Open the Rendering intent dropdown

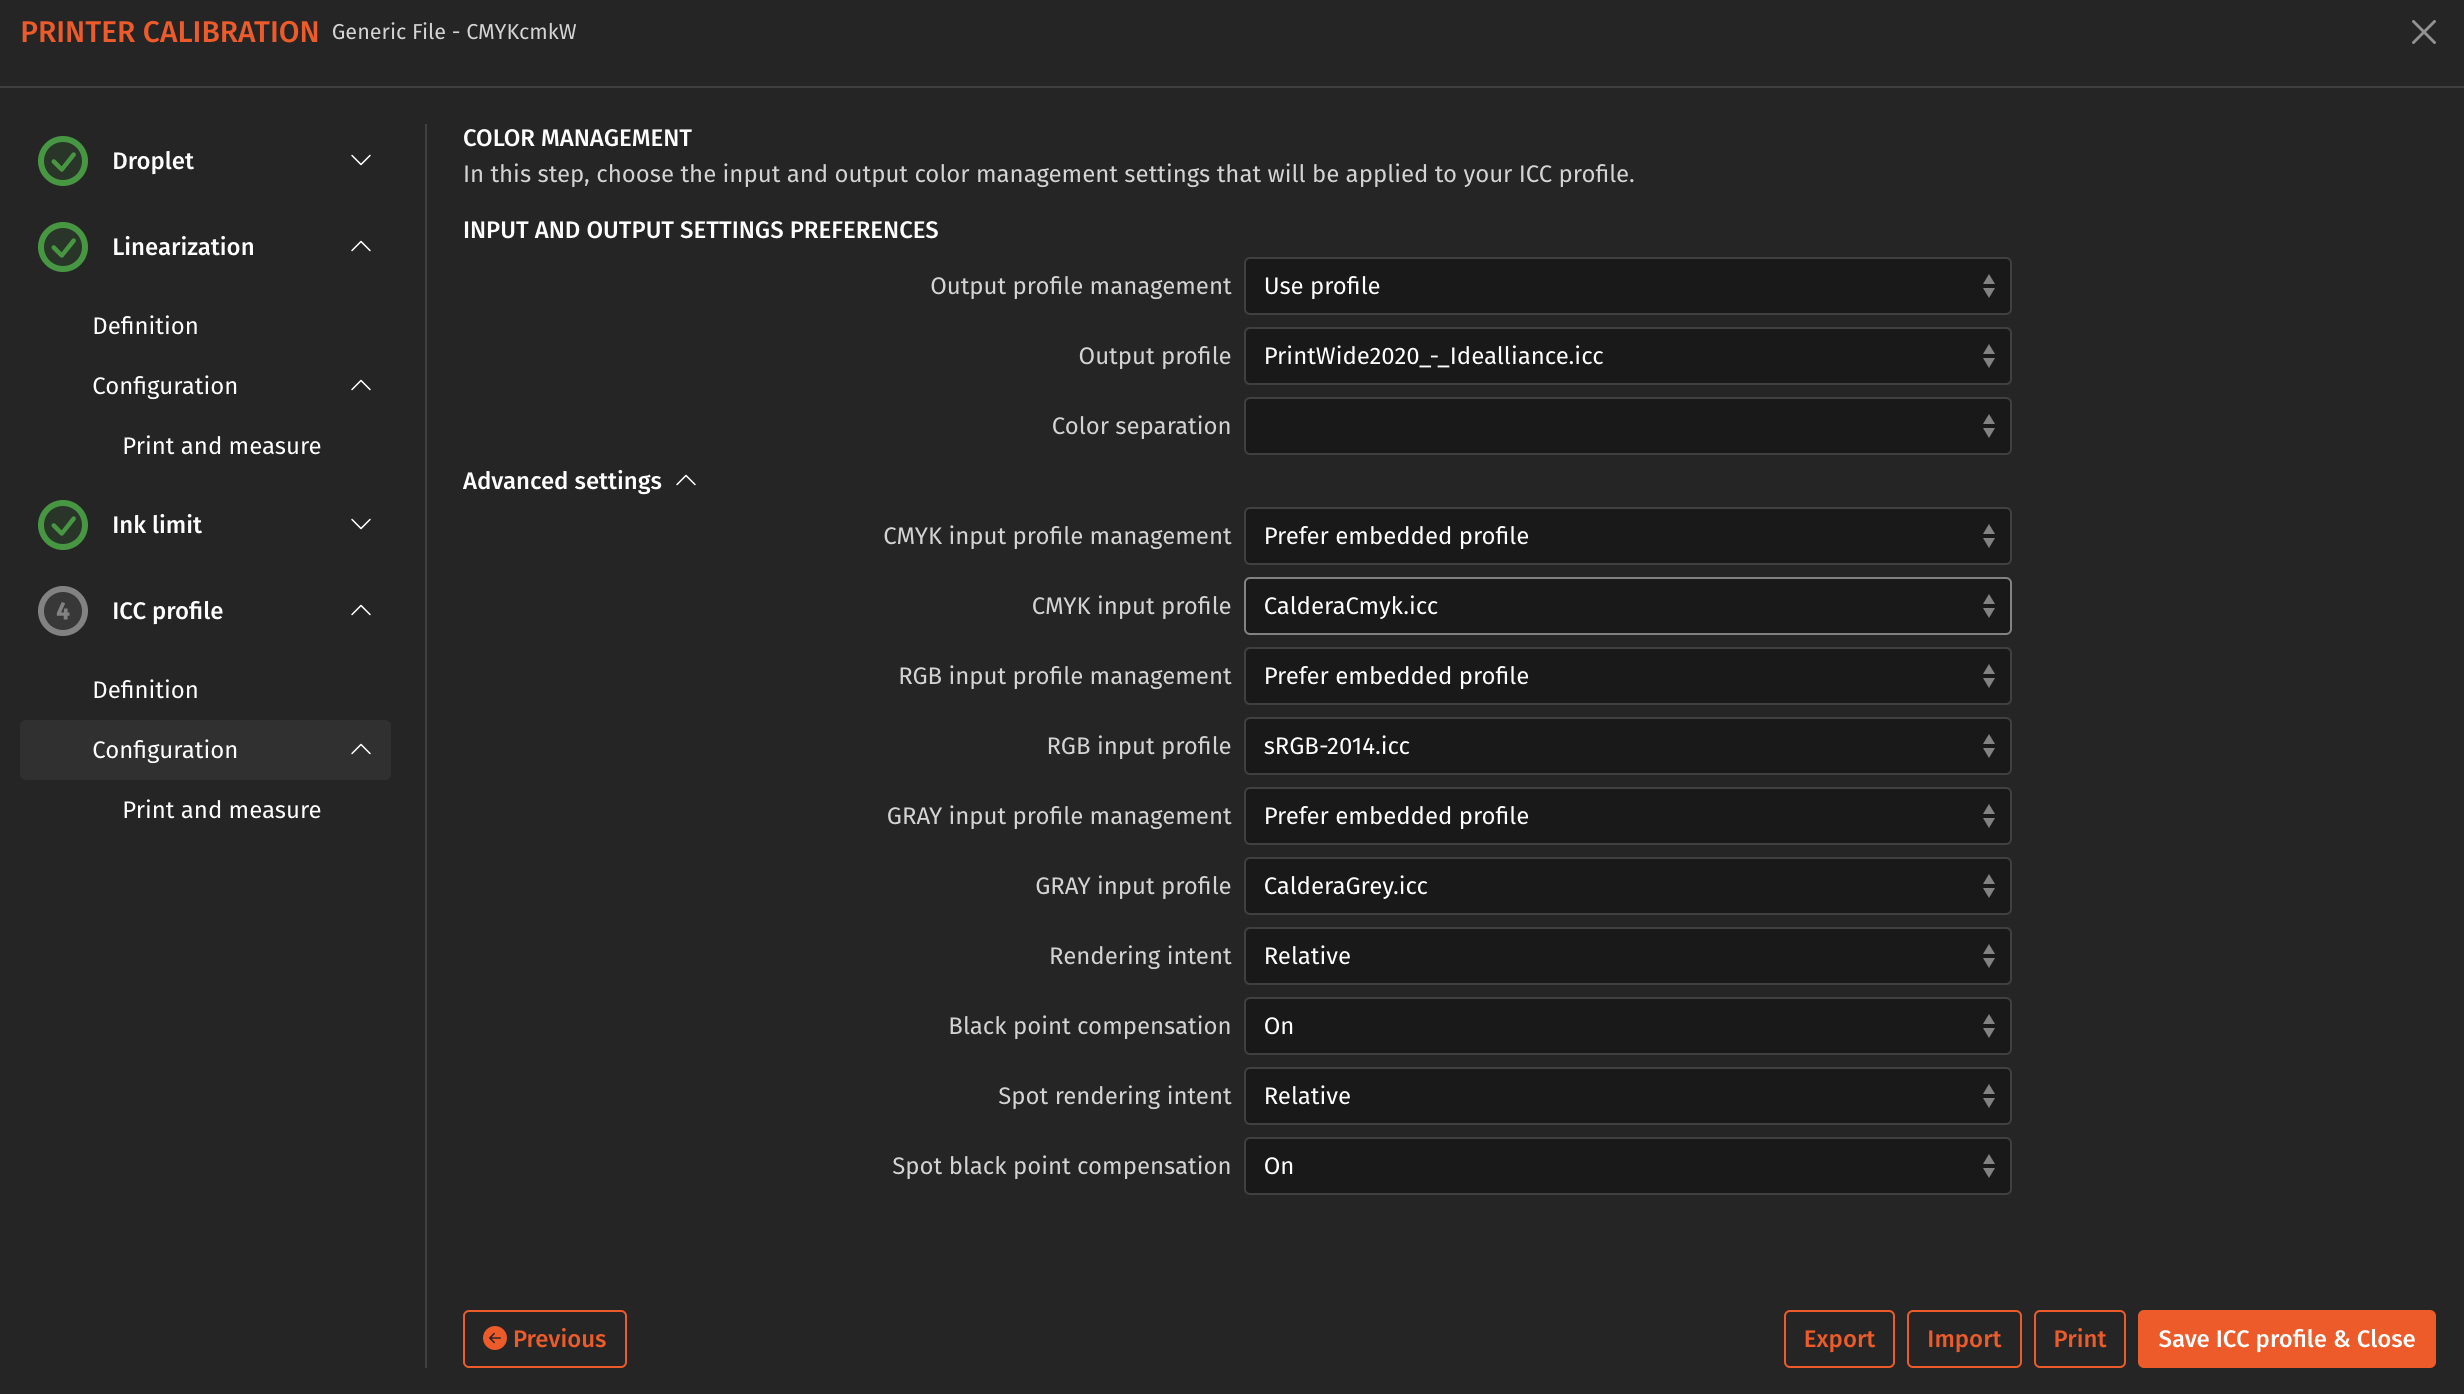click(x=1627, y=956)
